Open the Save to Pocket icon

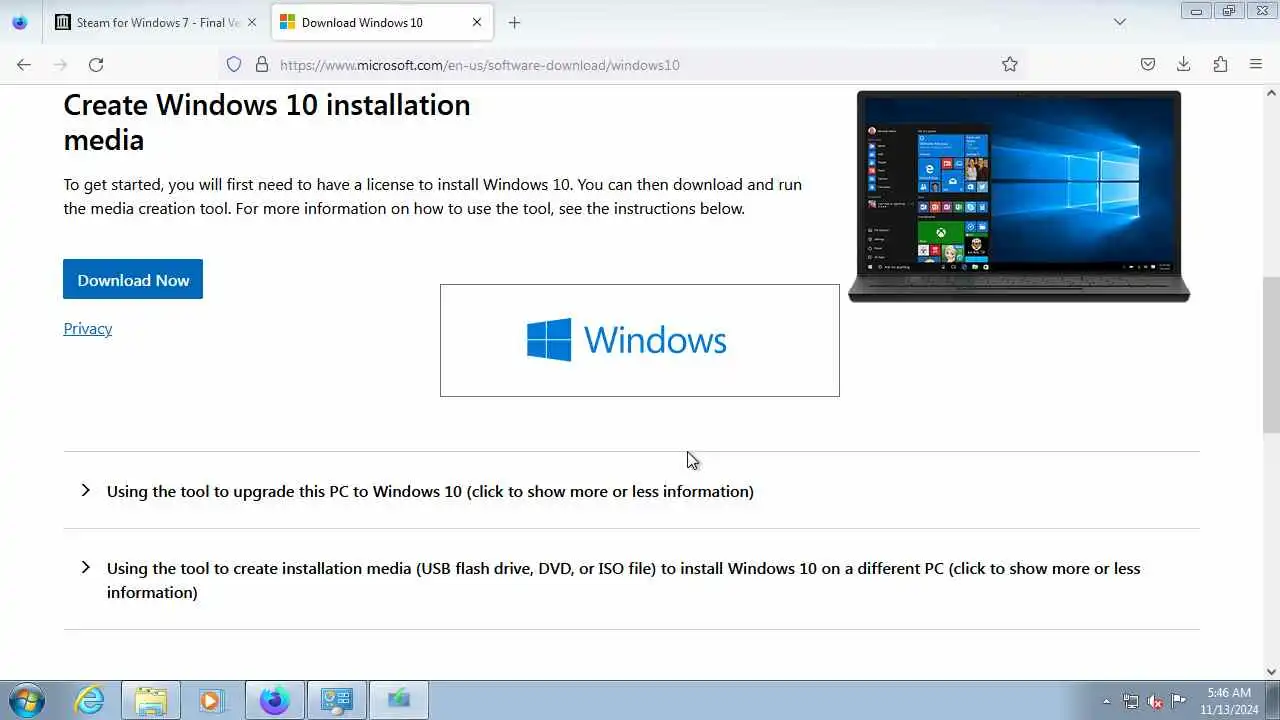(1148, 65)
